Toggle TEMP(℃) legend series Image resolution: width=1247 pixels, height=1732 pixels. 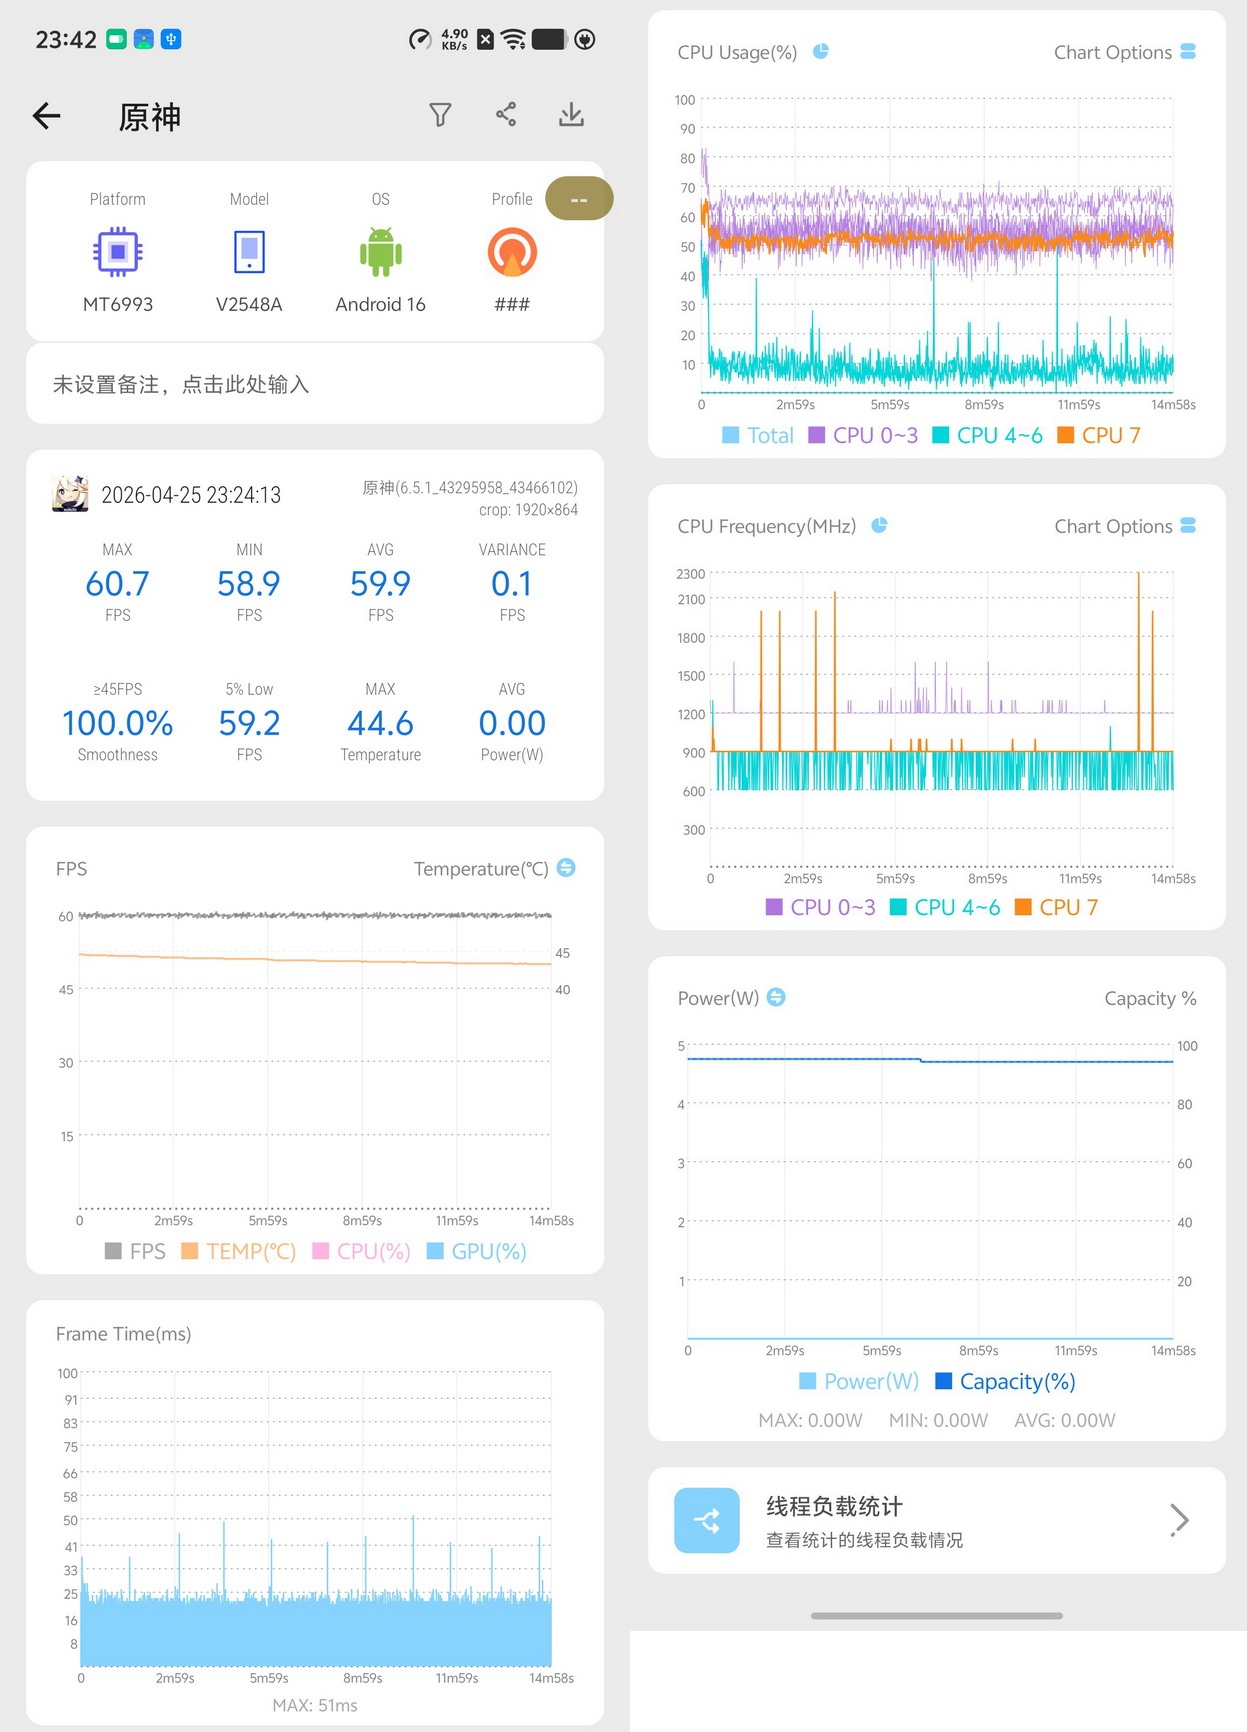pyautogui.click(x=239, y=1251)
